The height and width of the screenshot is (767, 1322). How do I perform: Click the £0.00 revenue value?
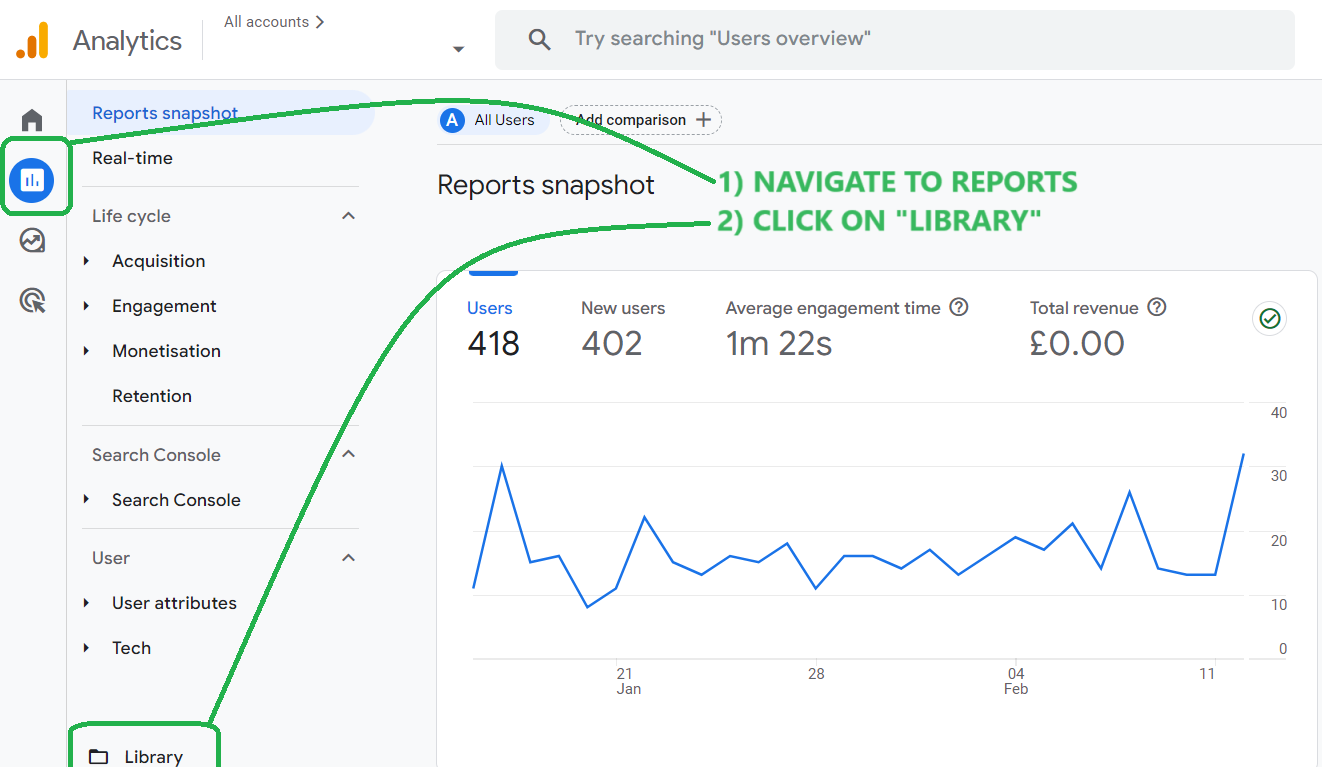point(1077,344)
